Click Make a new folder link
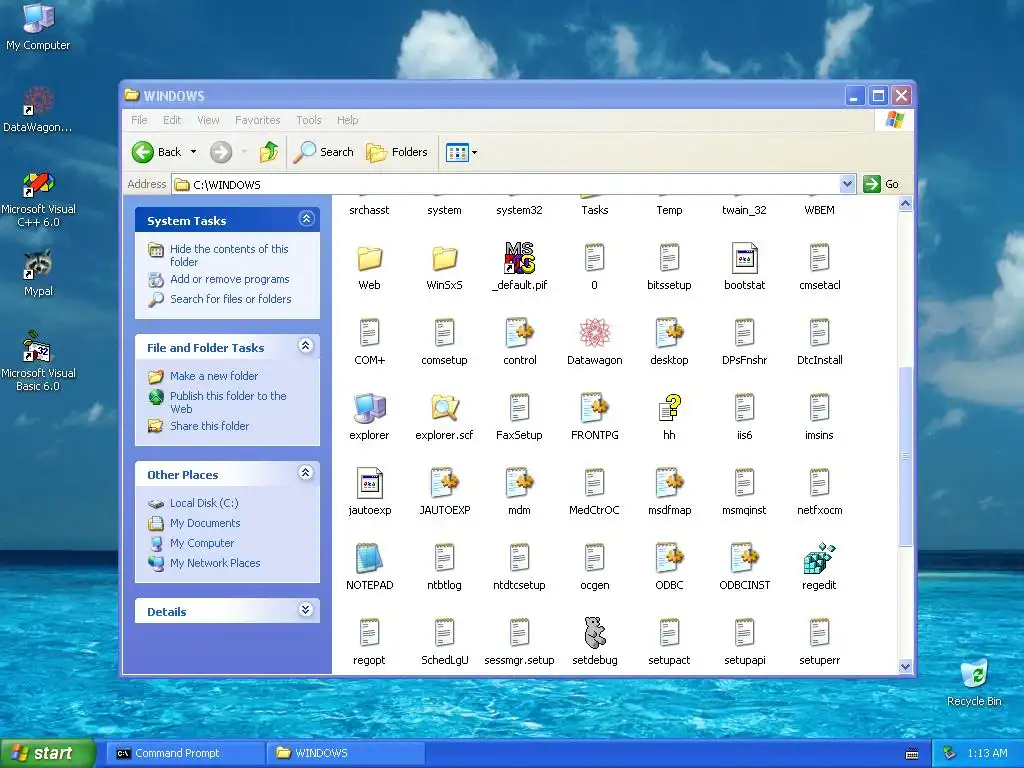Viewport: 1024px width, 768px height. (214, 376)
